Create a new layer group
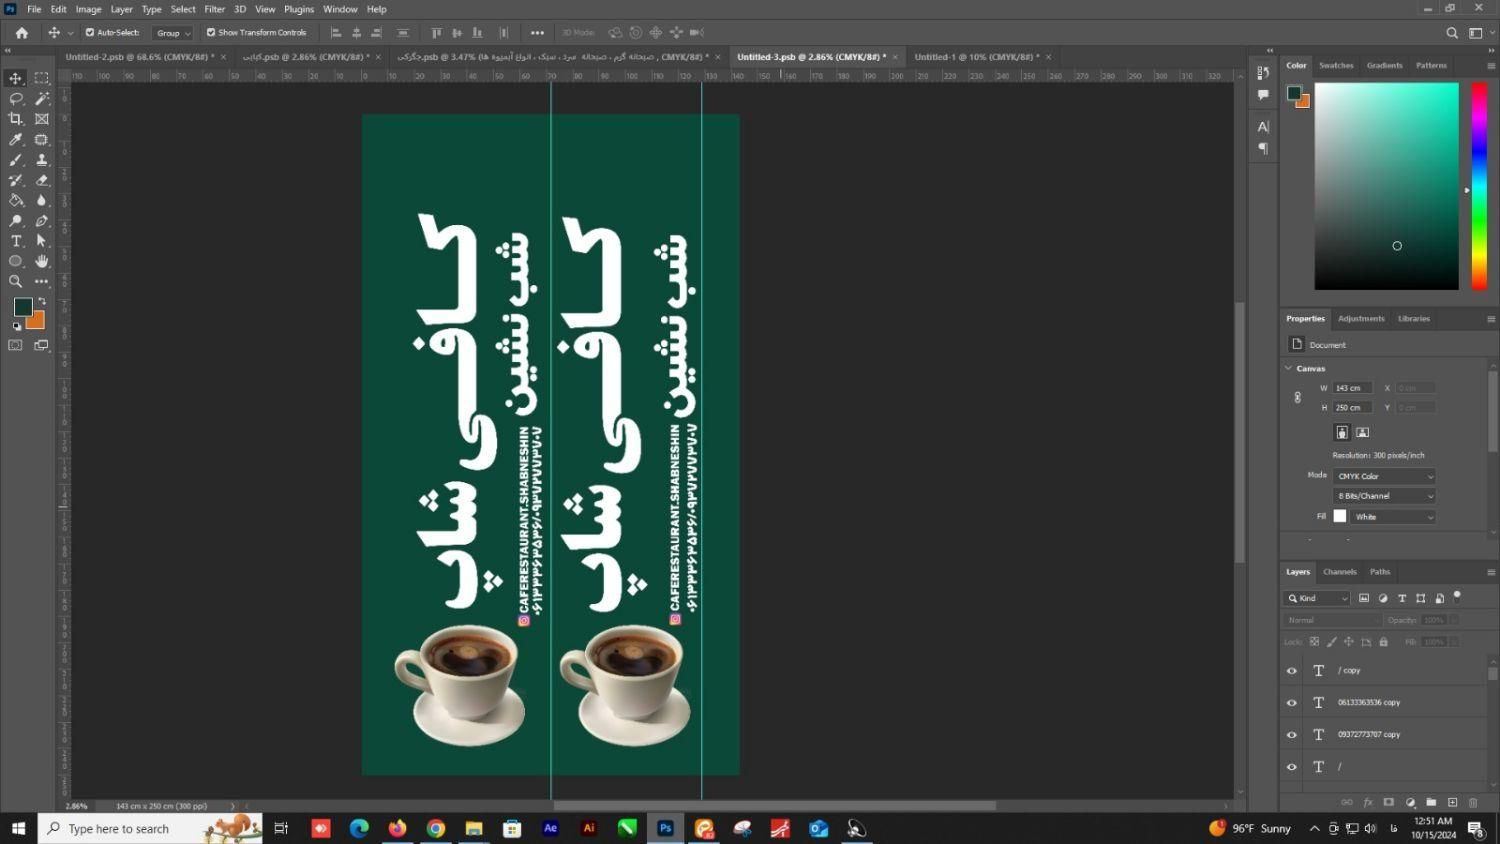Viewport: 1500px width, 844px height. (1431, 802)
